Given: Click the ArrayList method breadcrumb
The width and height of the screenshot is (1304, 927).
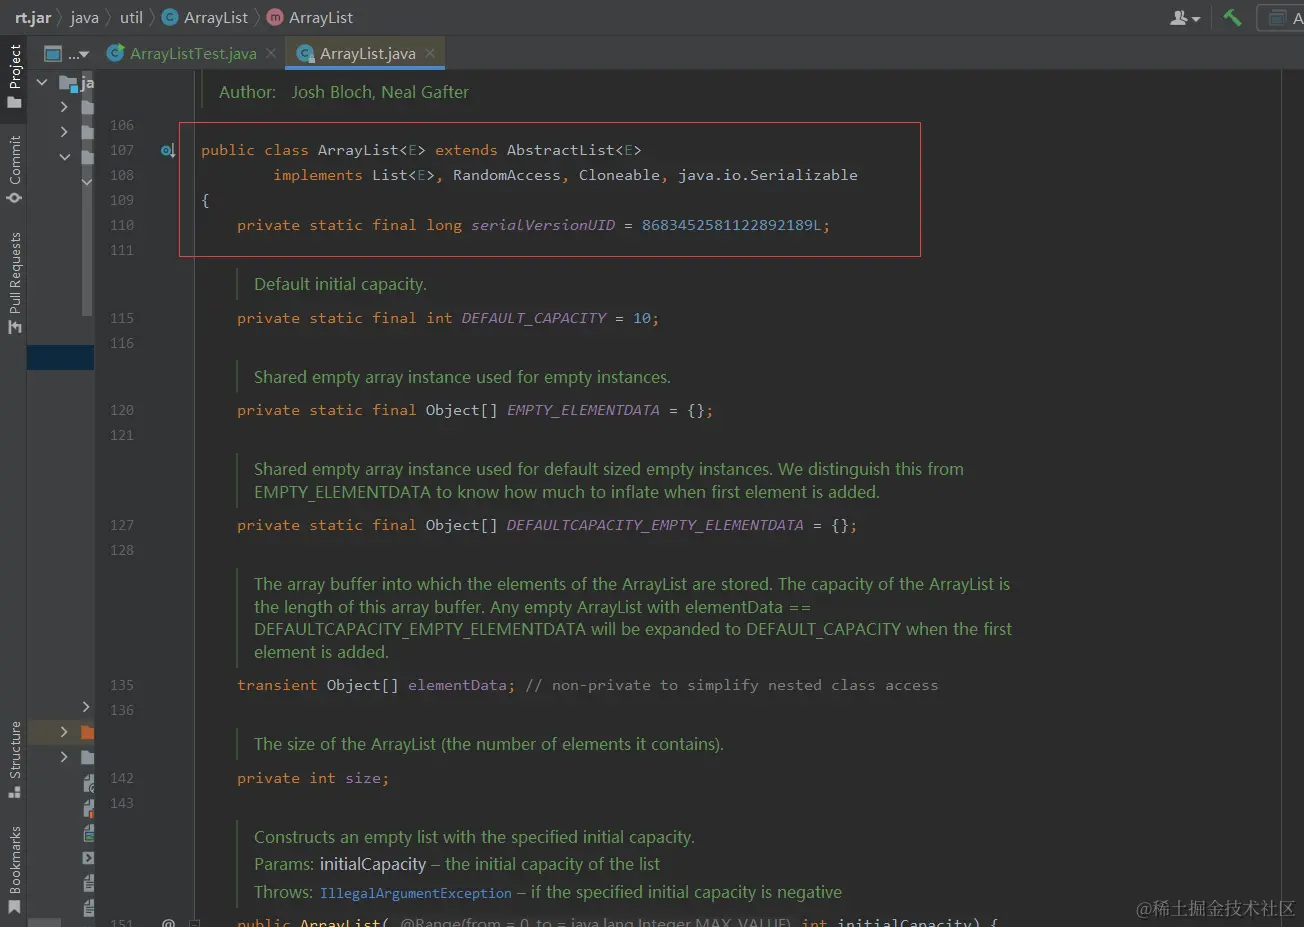Looking at the screenshot, I should point(310,17).
